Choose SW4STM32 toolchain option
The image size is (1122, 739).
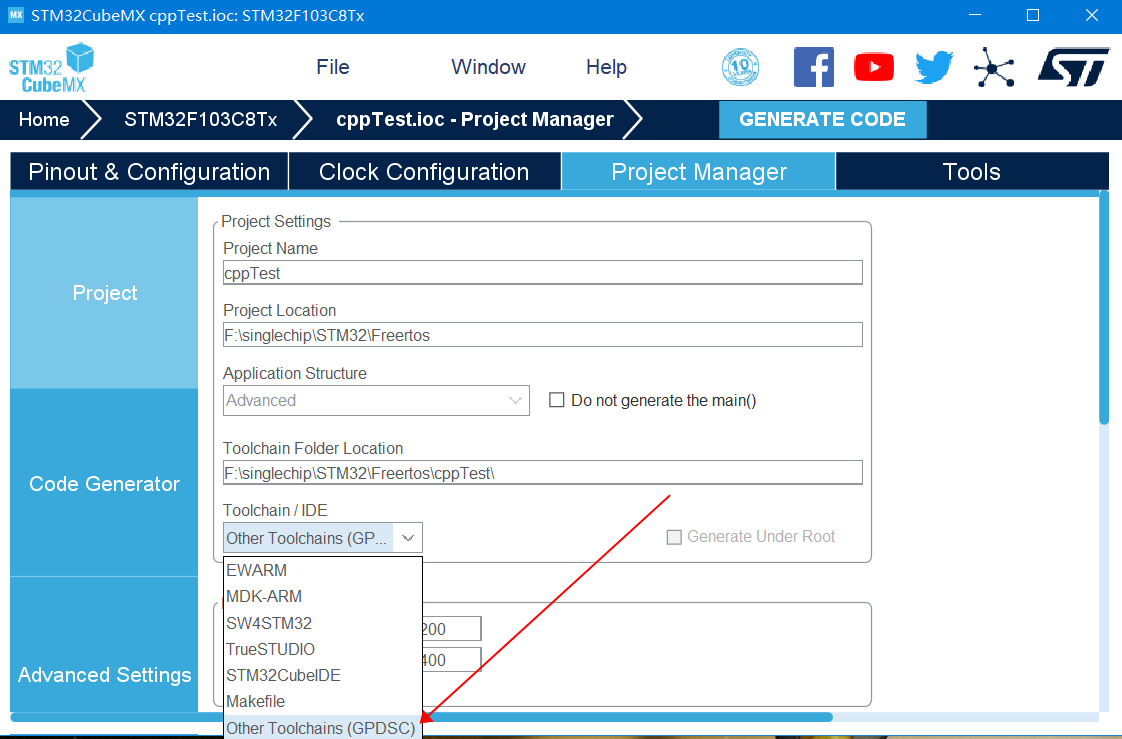pyautogui.click(x=323, y=623)
